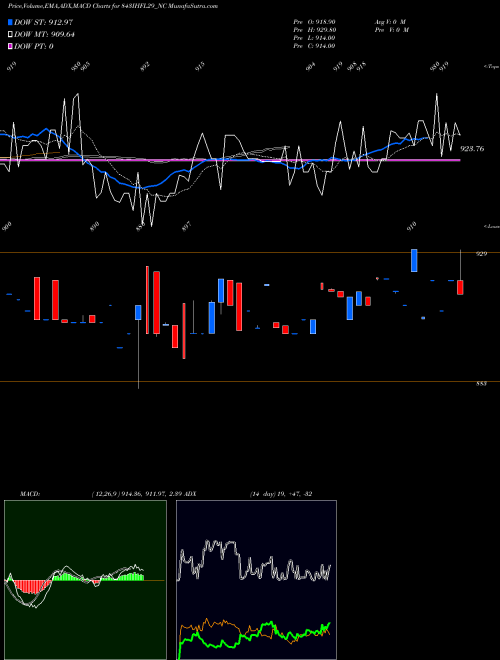The image size is (500, 660).
Task: Click the 'Pre H: 929.80' value
Action: click(314, 30)
